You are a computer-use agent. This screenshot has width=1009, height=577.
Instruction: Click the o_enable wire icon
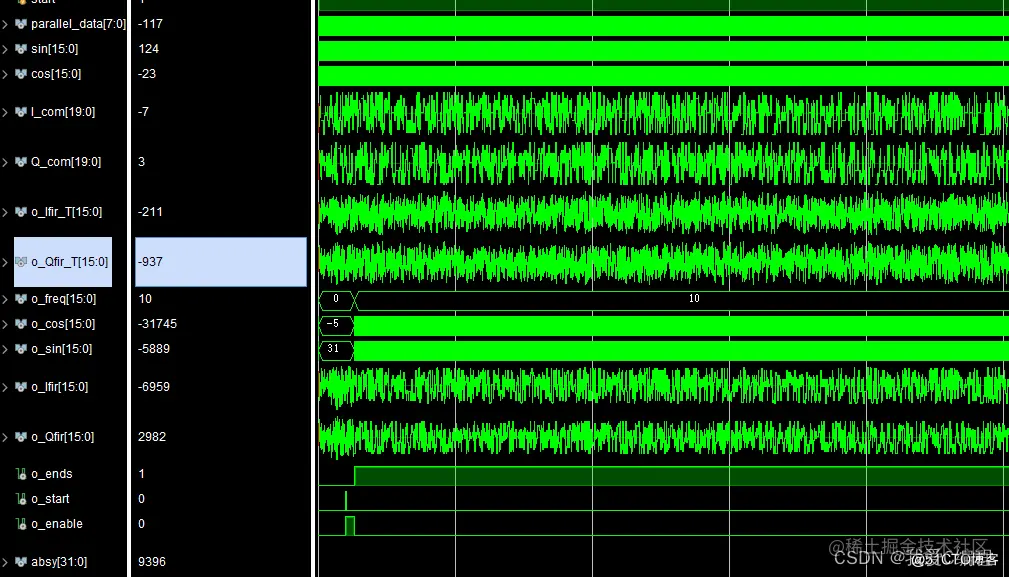(21, 524)
